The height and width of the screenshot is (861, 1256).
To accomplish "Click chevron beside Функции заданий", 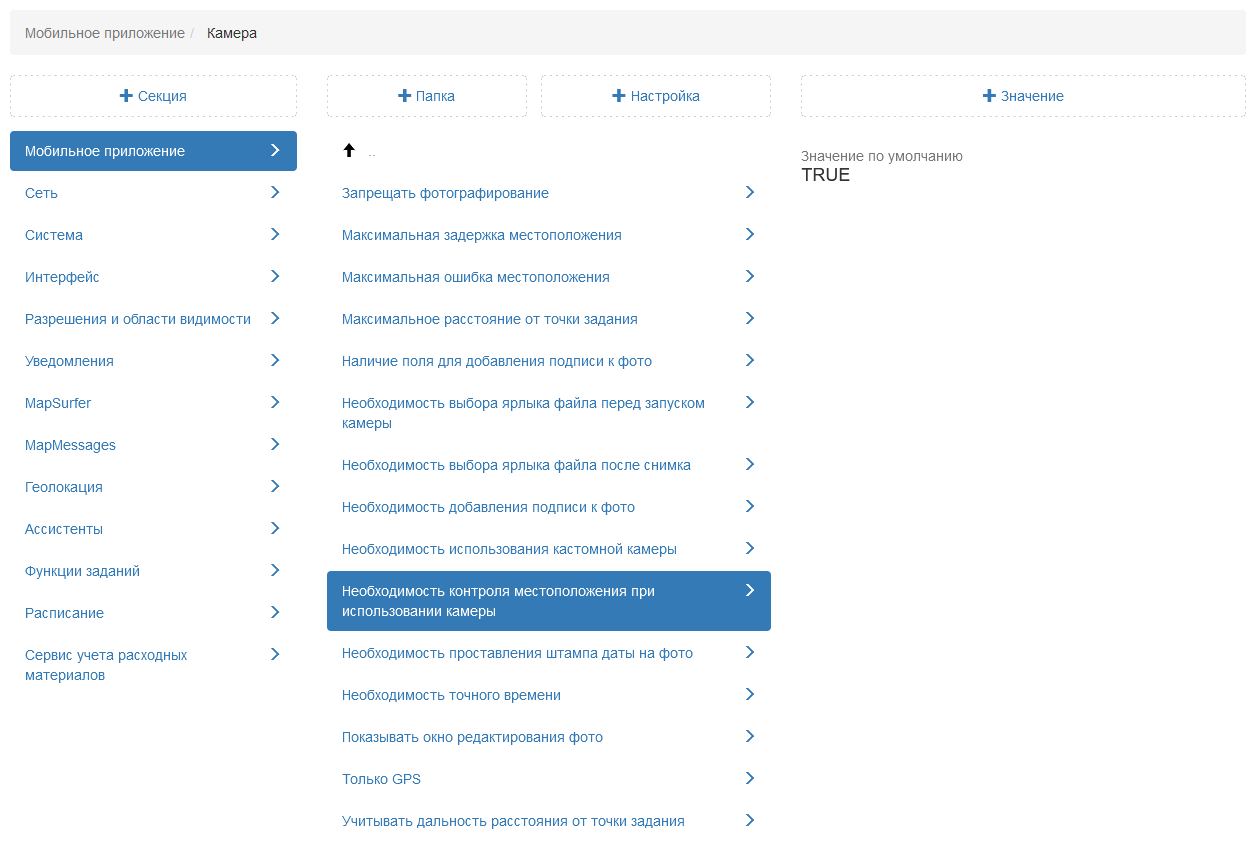I will [275, 570].
